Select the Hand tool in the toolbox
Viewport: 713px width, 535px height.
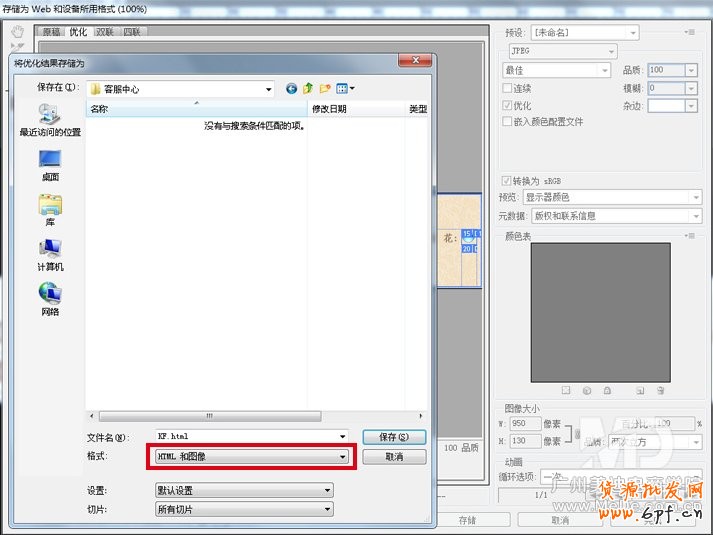click(x=17, y=30)
